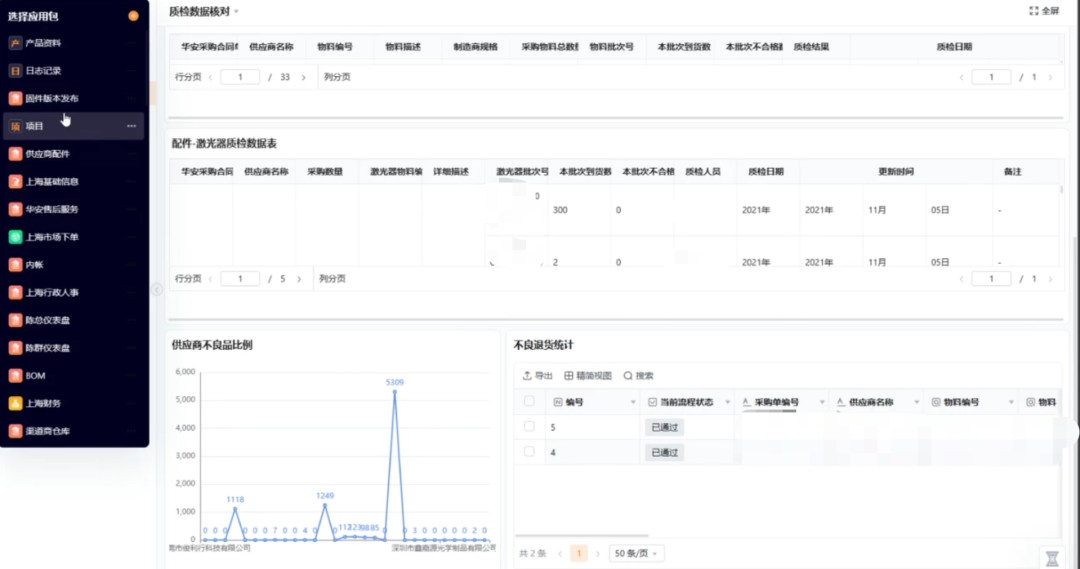The height and width of the screenshot is (569, 1080).
Task: Click the row page input showing 1 of 33
Action: pyautogui.click(x=240, y=77)
